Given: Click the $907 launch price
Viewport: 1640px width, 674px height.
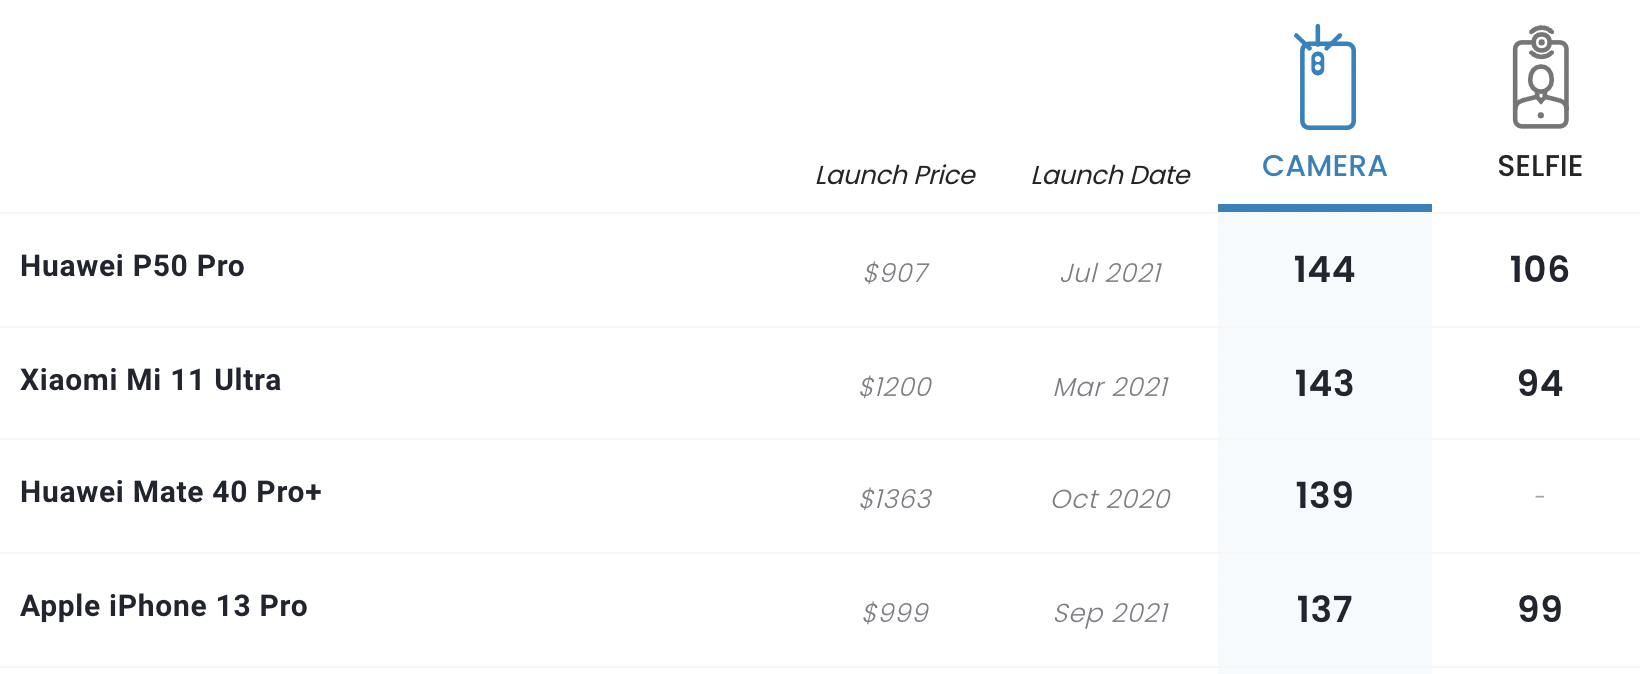Looking at the screenshot, I should click(896, 272).
